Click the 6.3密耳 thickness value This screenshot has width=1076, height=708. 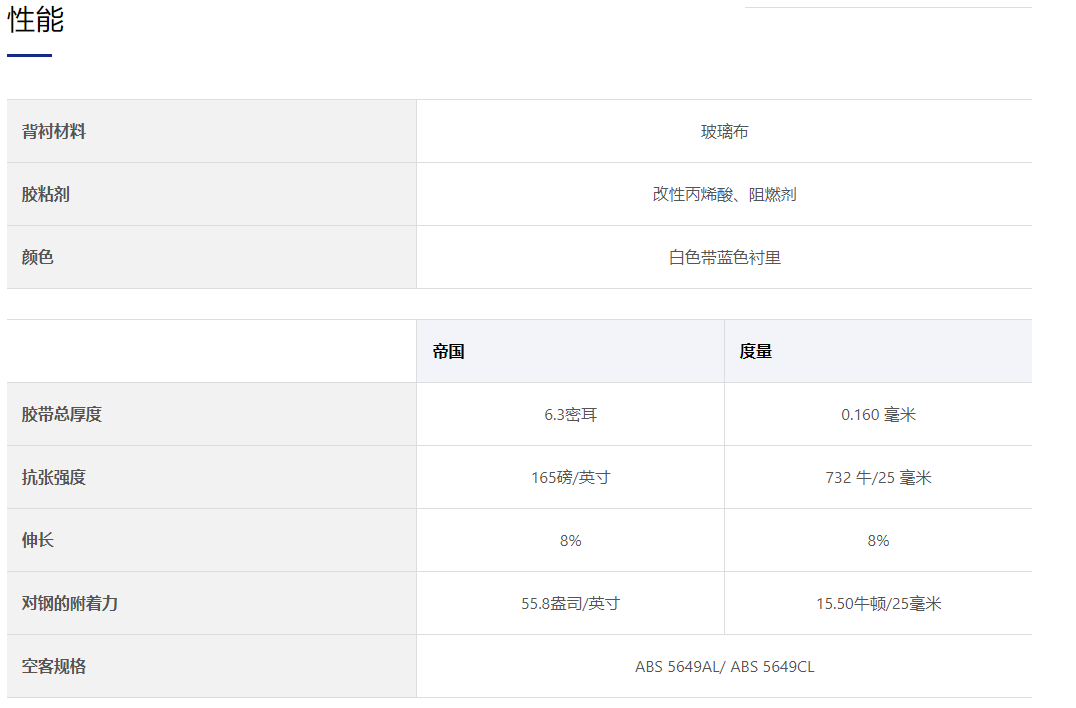pyautogui.click(x=570, y=415)
